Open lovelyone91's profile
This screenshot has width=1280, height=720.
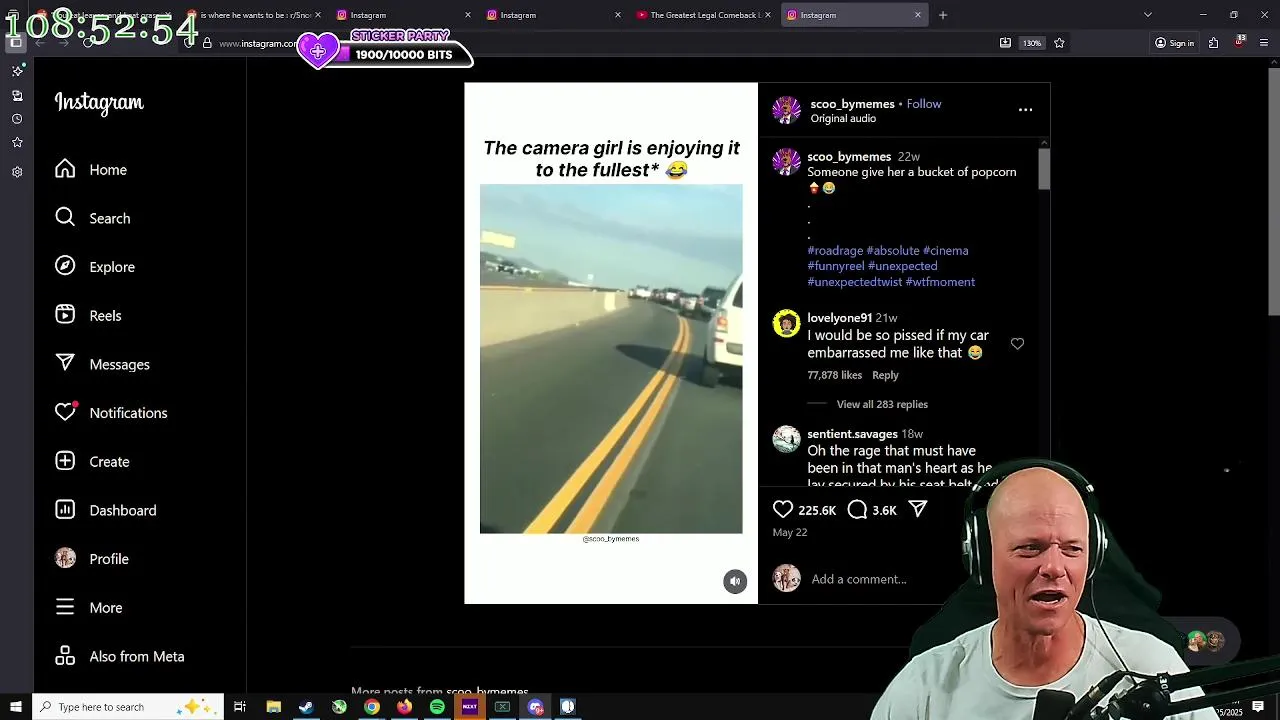[x=839, y=318]
